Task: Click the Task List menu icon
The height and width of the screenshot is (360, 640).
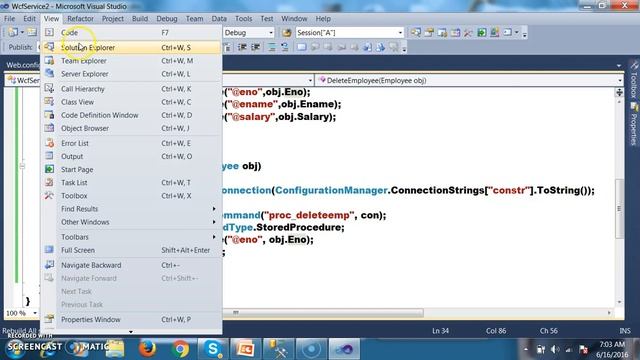Action: 49,182
